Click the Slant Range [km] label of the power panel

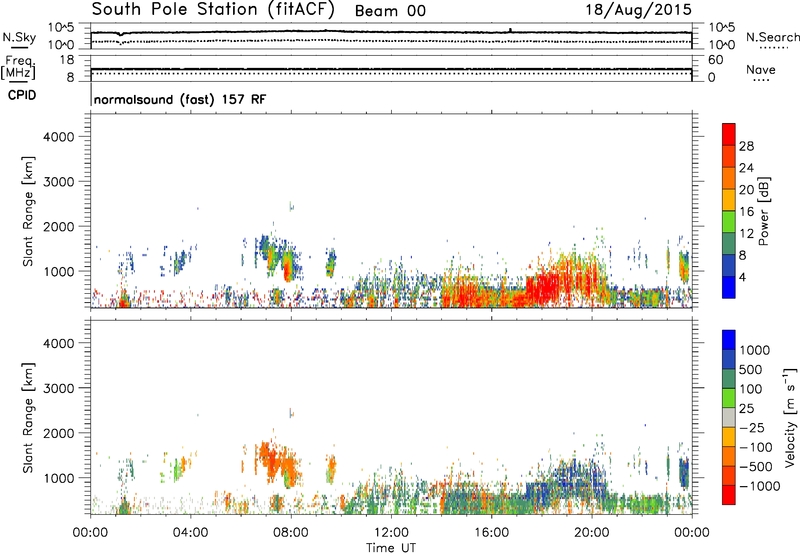click(x=28, y=211)
